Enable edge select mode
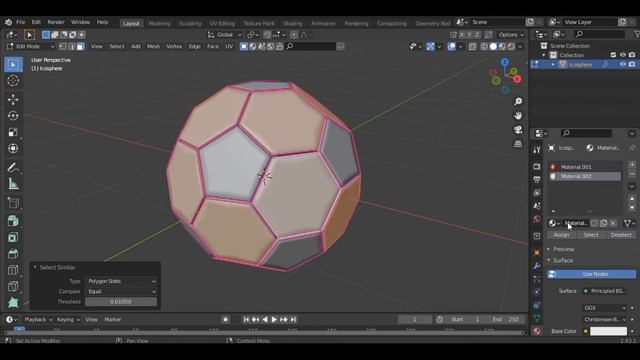This screenshot has width=640, height=360. pos(71,47)
